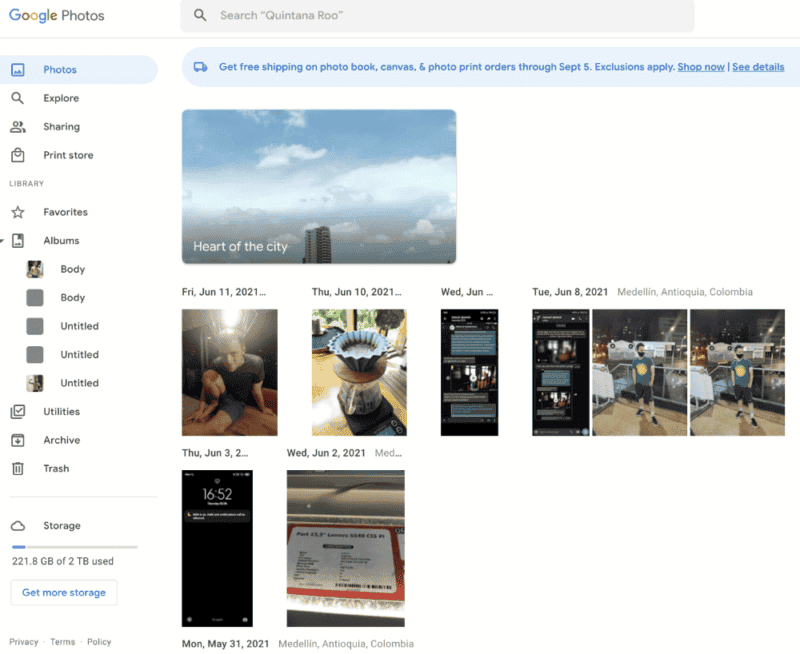The height and width of the screenshot is (654, 800).
Task: Click the storage usage progress bar
Action: point(75,546)
